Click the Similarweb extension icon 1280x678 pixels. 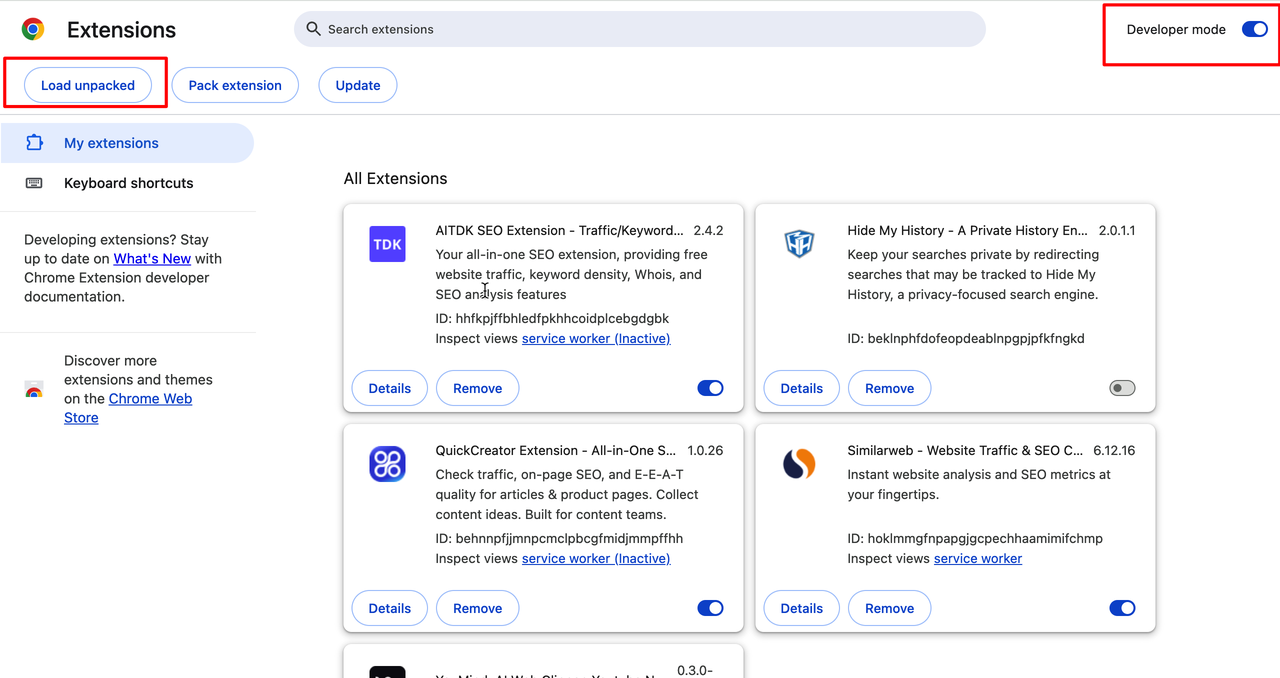[799, 464]
